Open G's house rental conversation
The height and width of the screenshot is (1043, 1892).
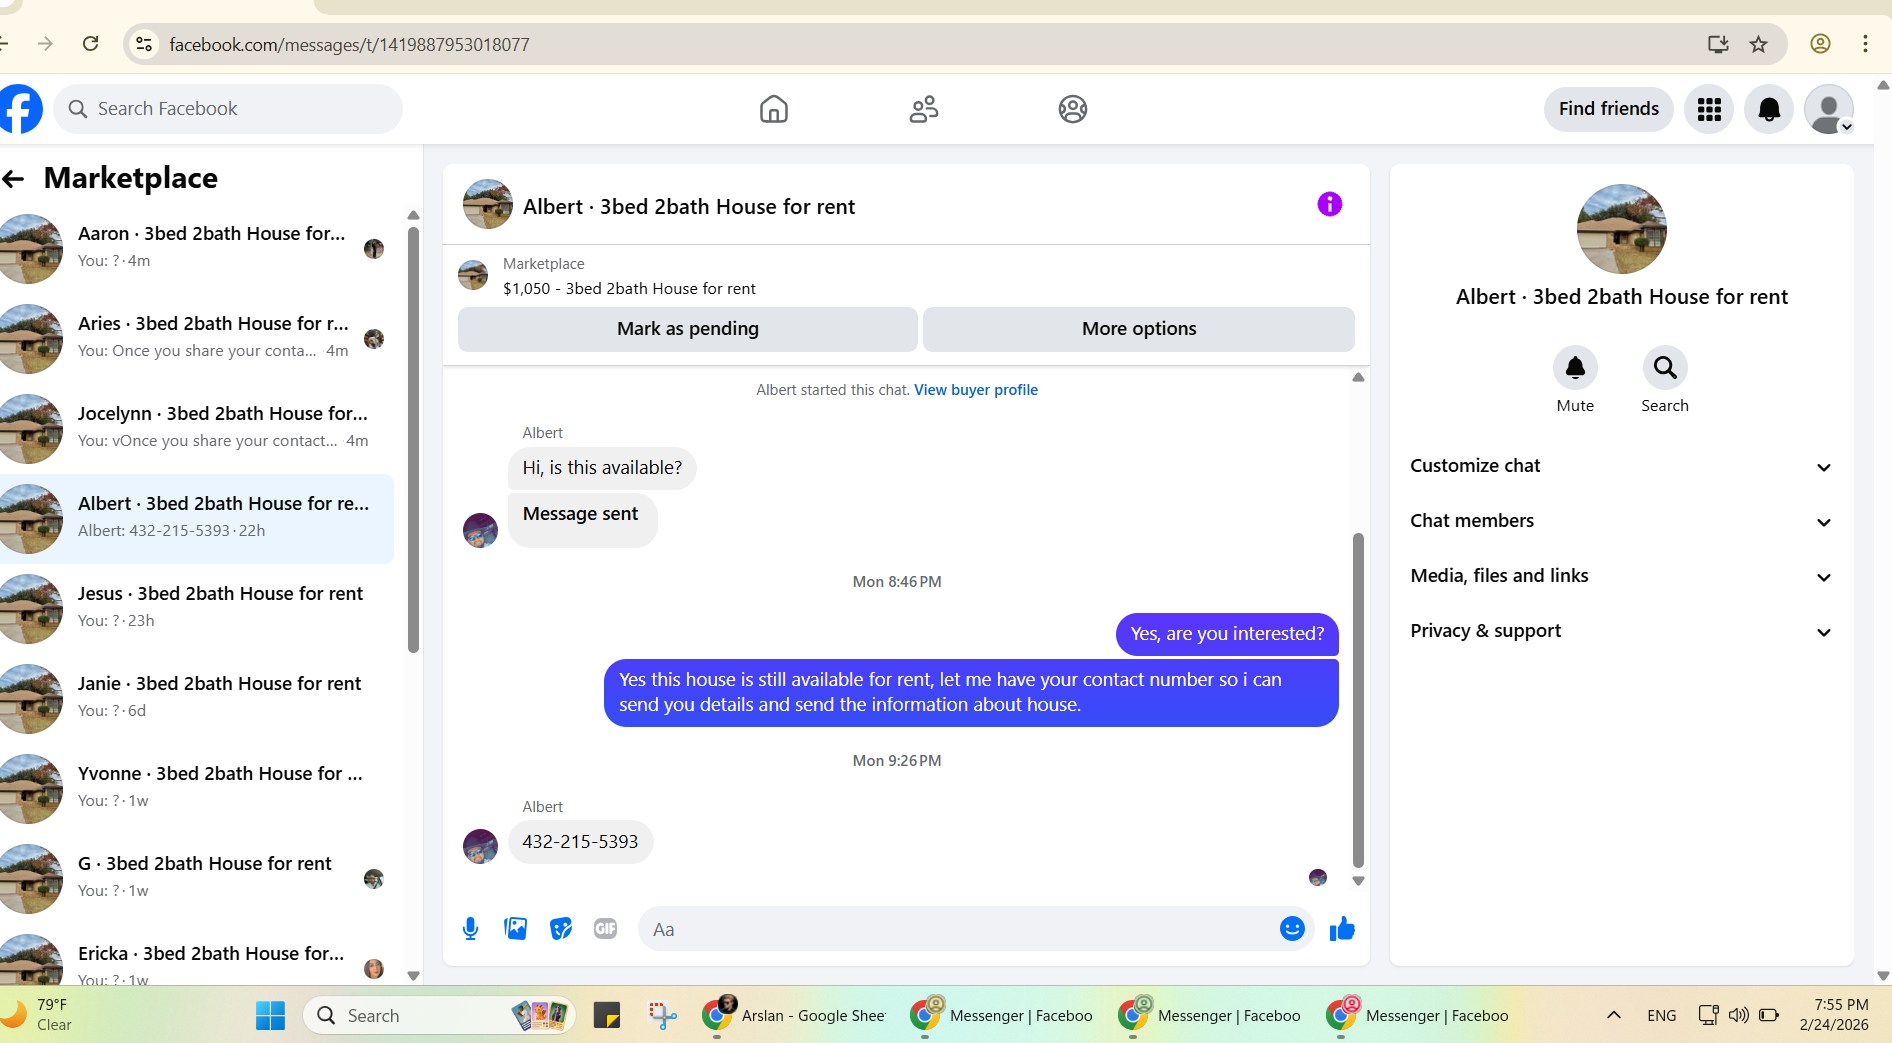click(x=197, y=878)
